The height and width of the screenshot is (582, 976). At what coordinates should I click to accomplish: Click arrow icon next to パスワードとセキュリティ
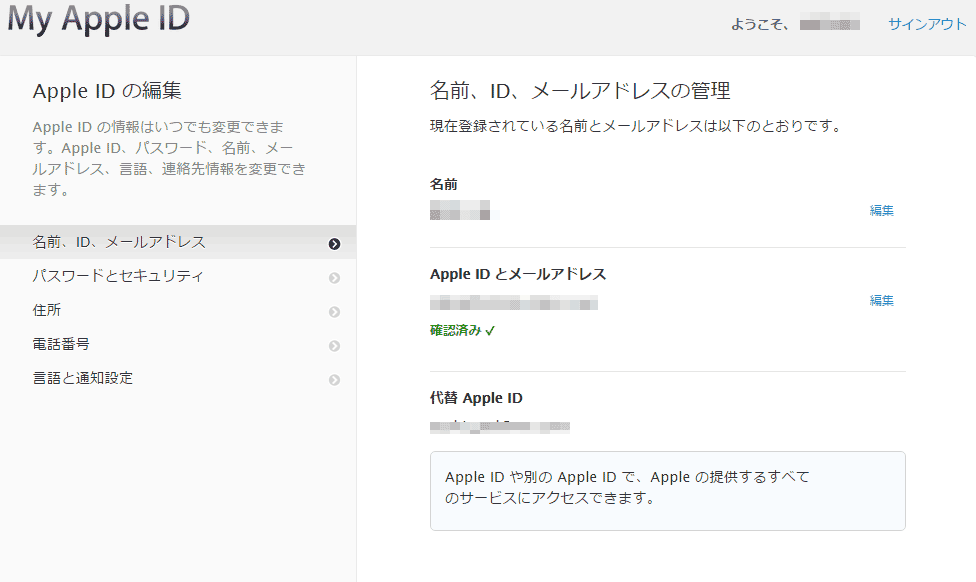[334, 278]
